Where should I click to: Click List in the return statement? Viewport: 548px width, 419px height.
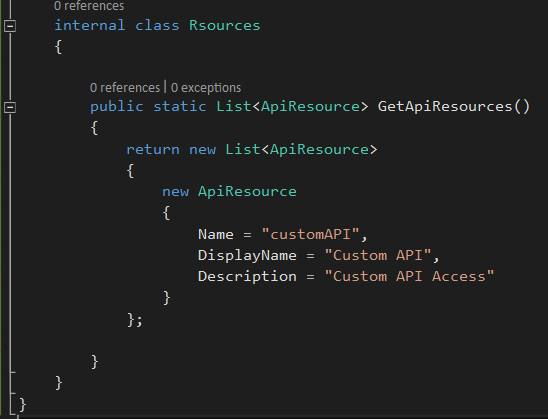(x=243, y=150)
